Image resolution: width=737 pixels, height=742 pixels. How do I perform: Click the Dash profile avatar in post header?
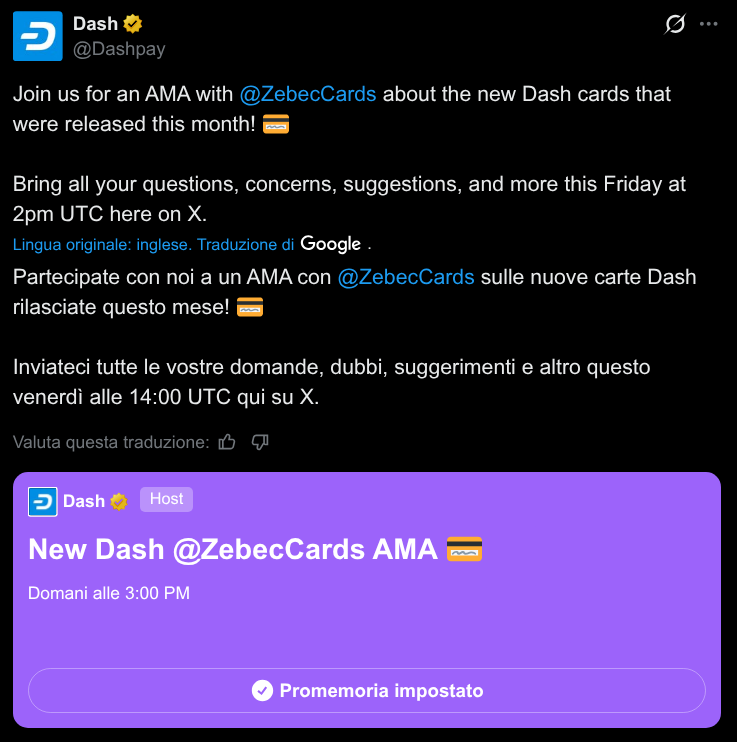[37, 36]
